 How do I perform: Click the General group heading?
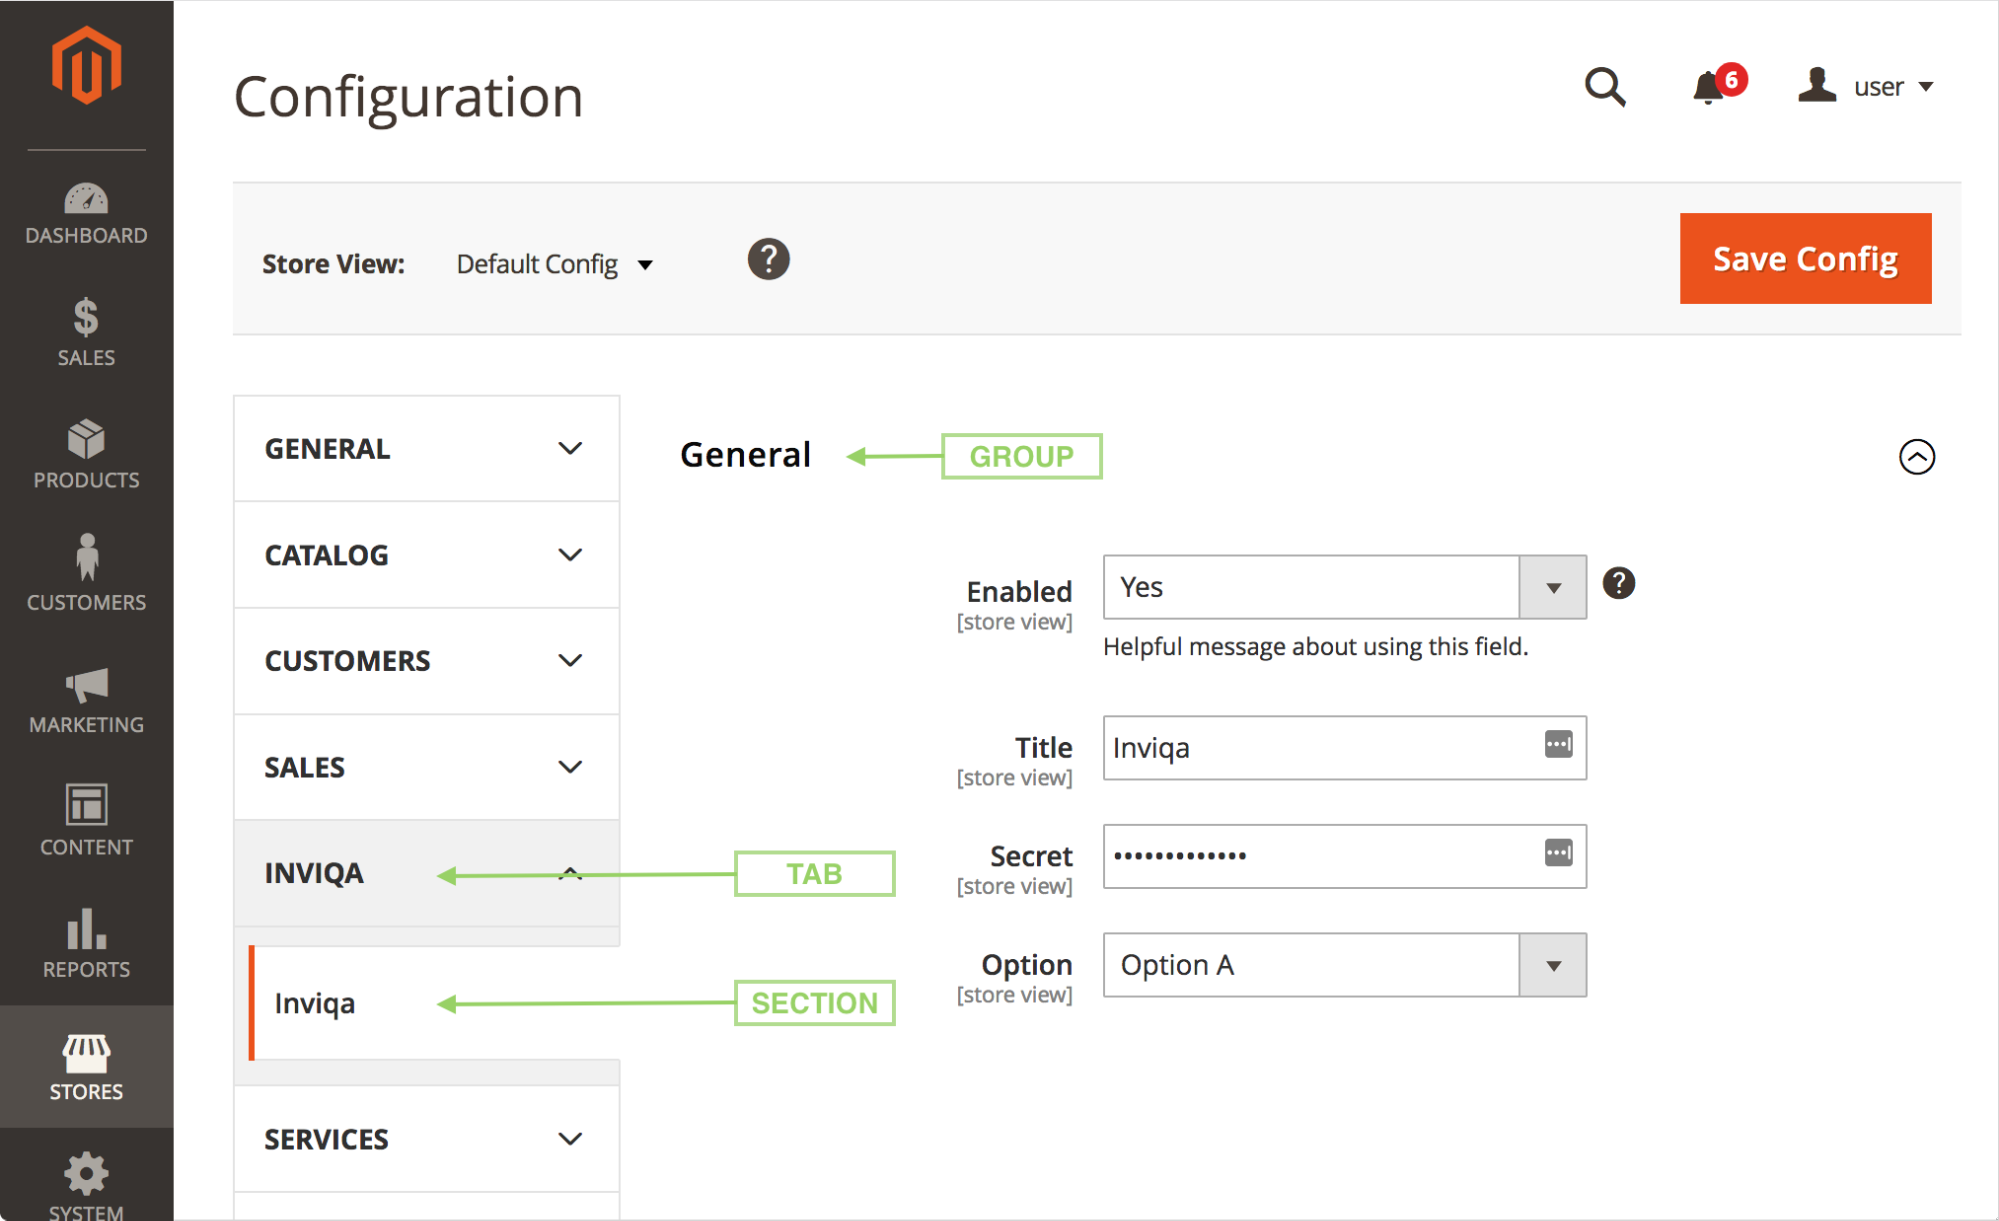(745, 455)
